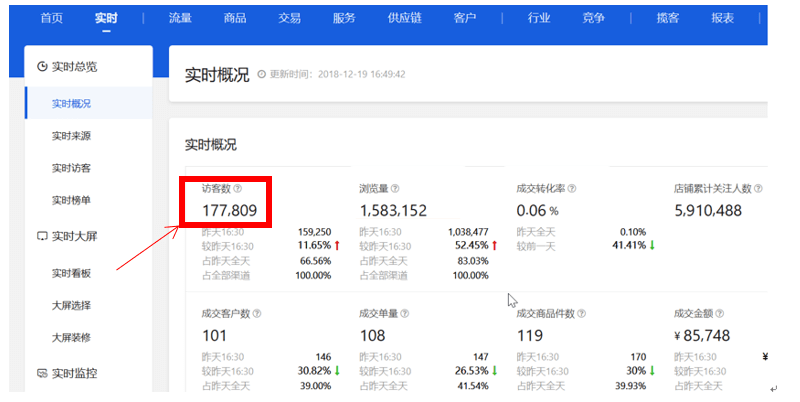Click the 41.41% conversion change value
800x402 pixels.
(x=629, y=245)
